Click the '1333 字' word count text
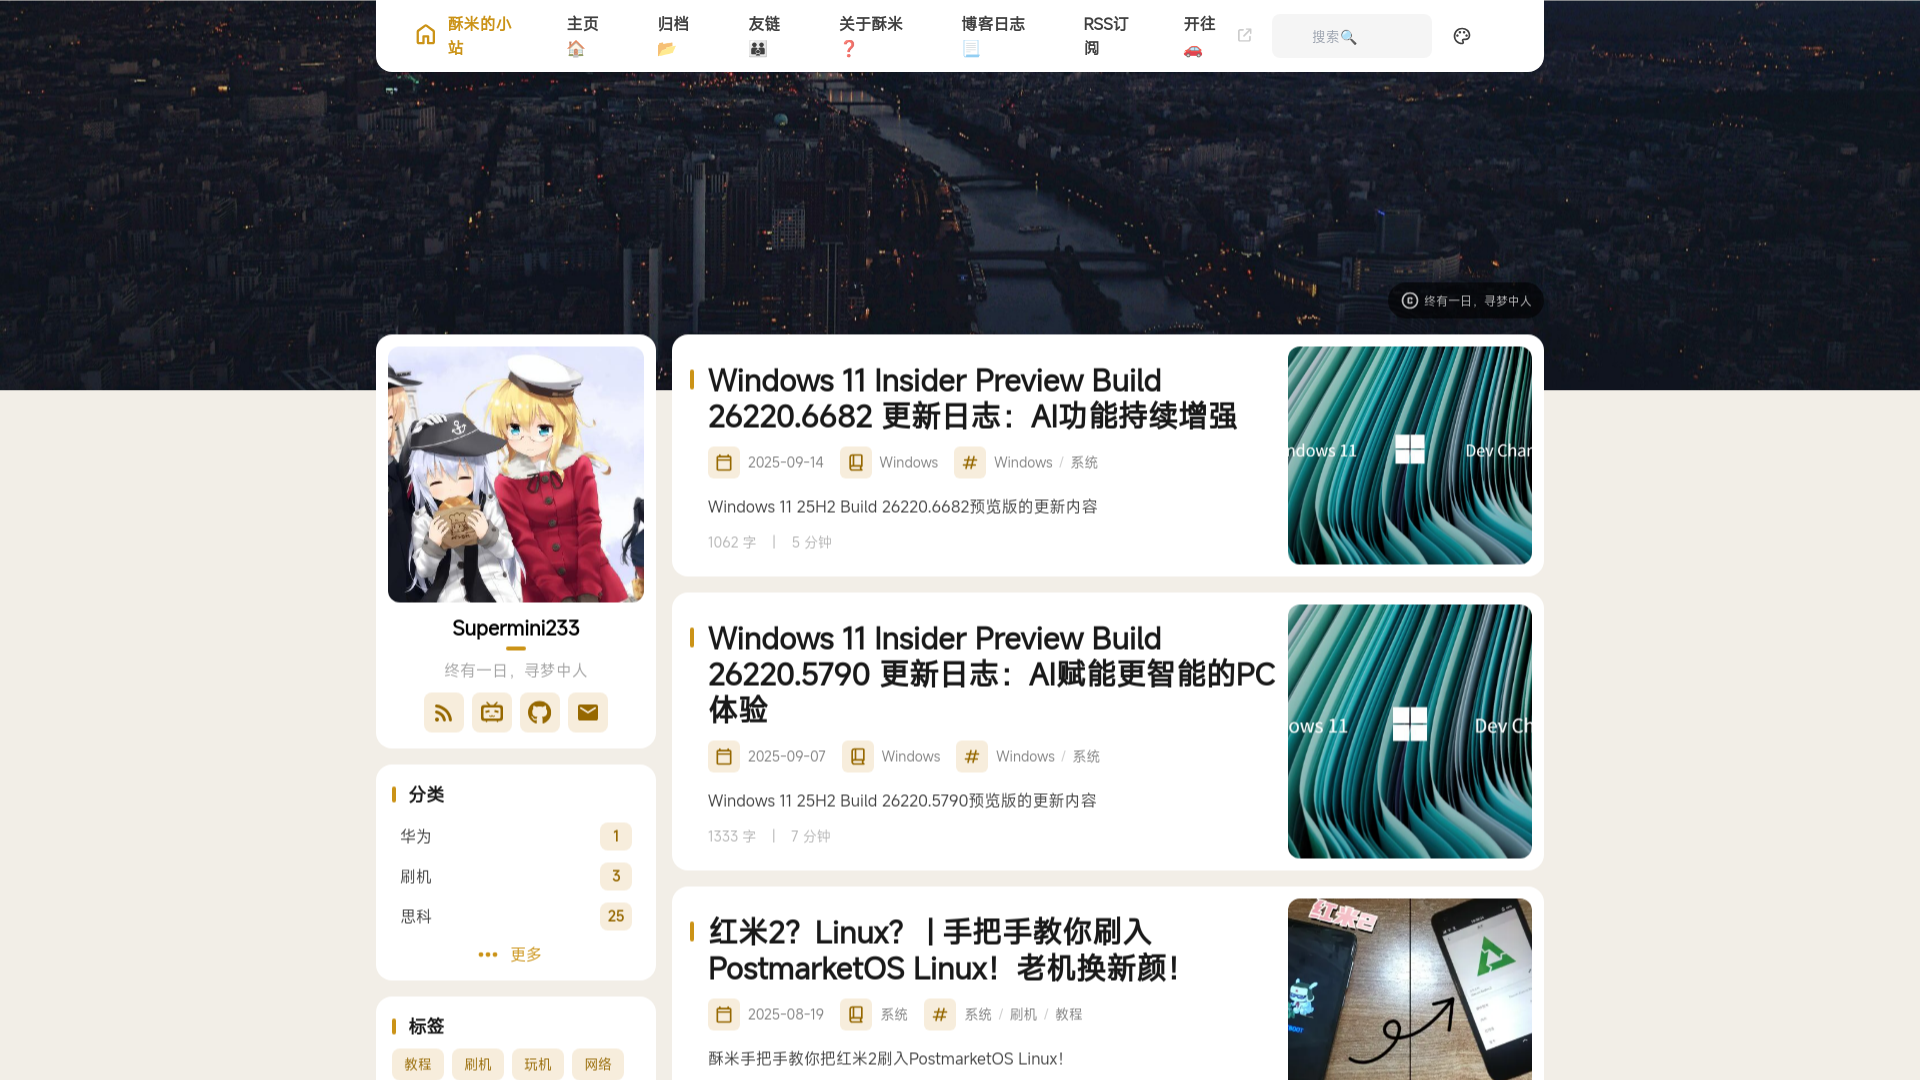1920x1080 pixels. click(732, 837)
